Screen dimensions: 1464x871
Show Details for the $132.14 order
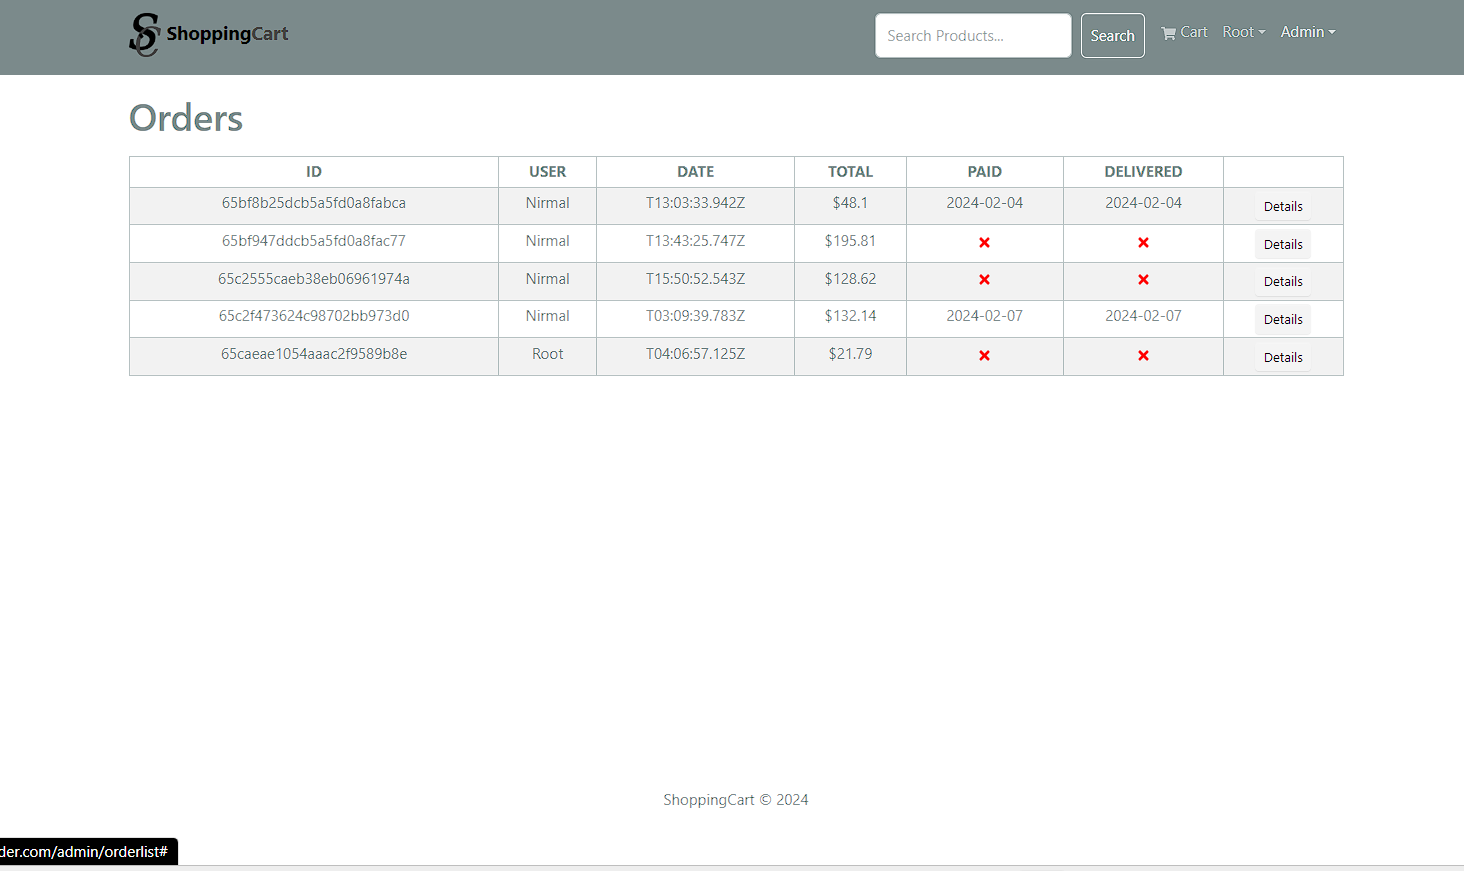pos(1282,320)
